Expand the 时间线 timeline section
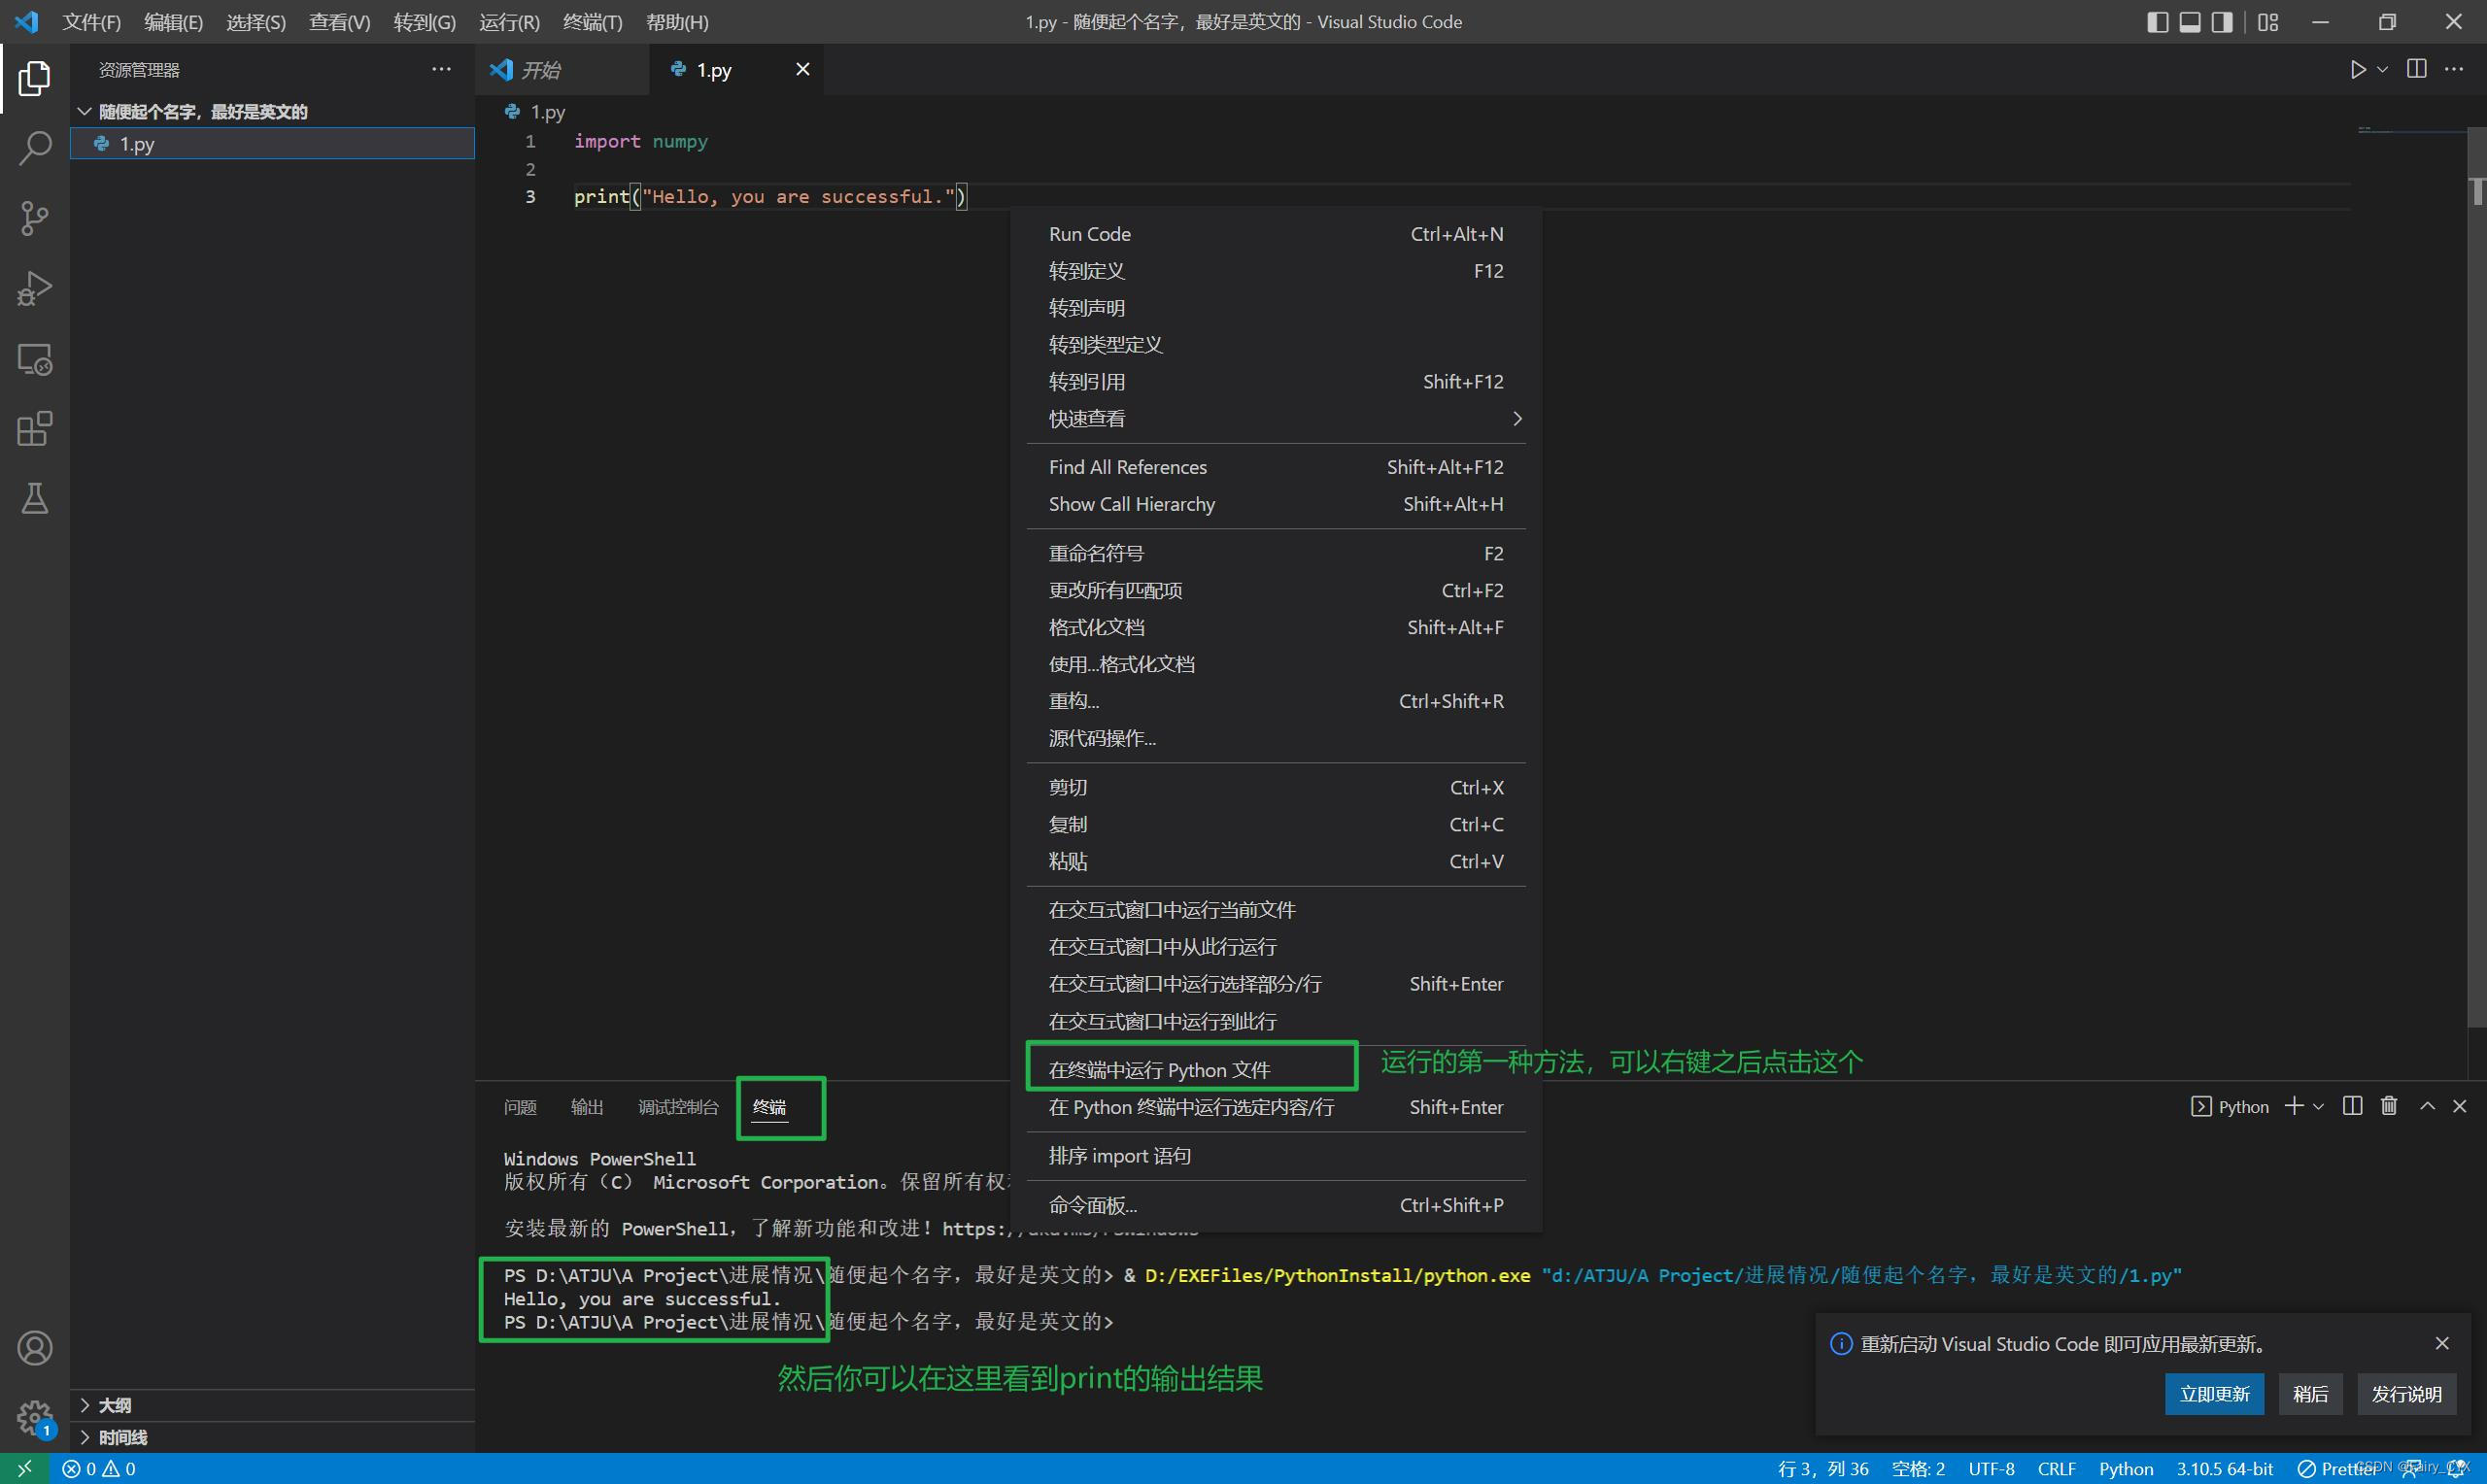Viewport: 2487px width, 1484px height. coord(122,1437)
